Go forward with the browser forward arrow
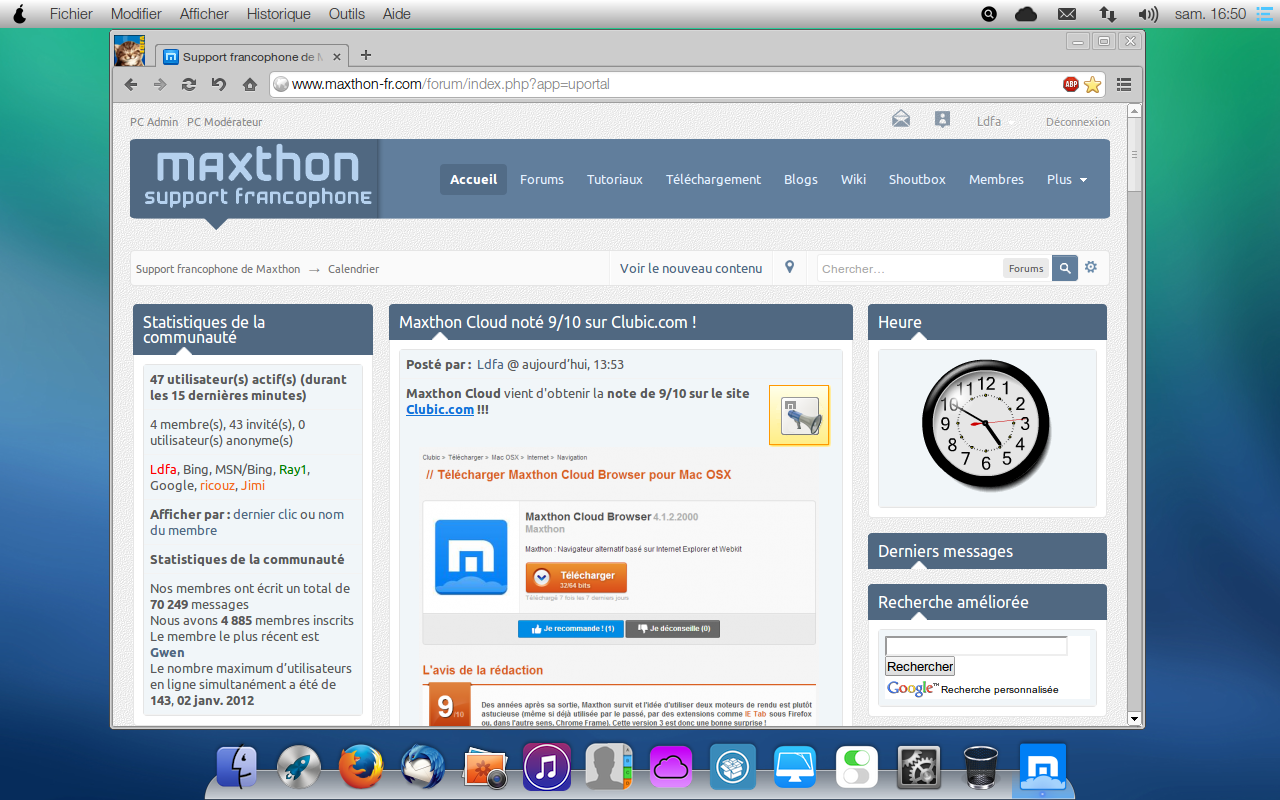The width and height of the screenshot is (1280, 800). click(160, 85)
